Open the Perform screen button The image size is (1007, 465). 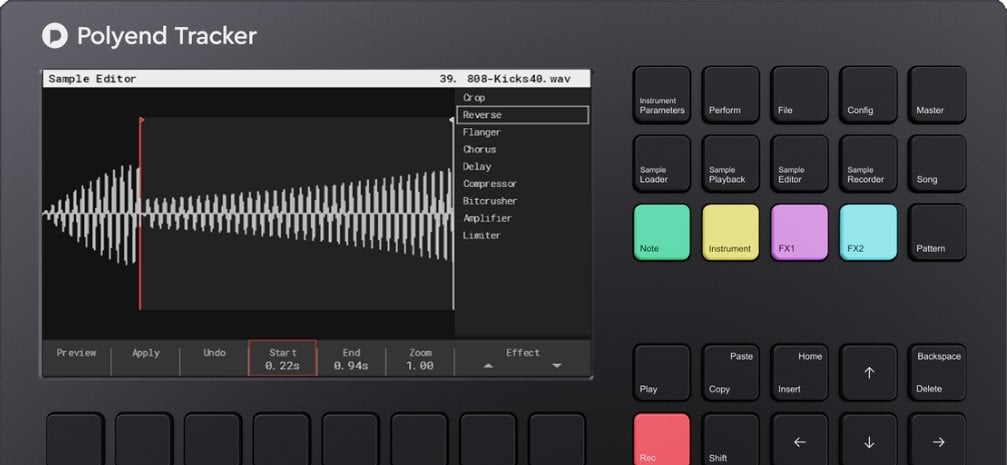pyautogui.click(x=730, y=95)
